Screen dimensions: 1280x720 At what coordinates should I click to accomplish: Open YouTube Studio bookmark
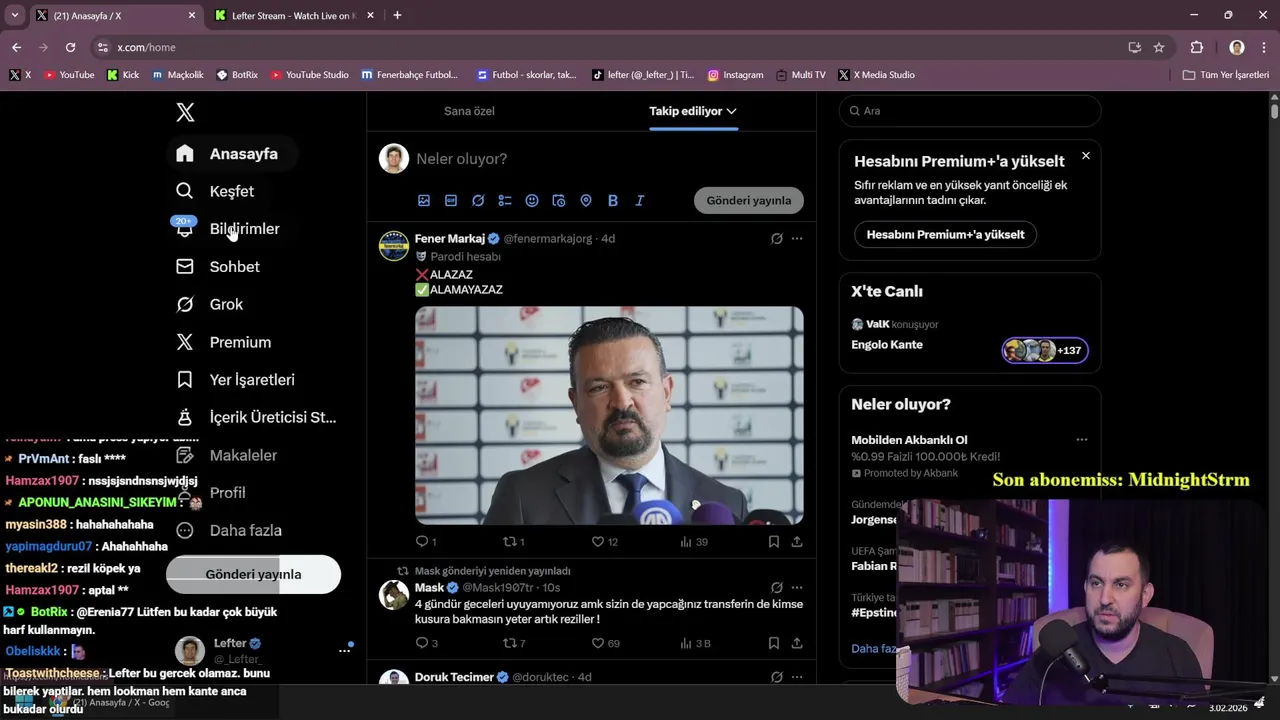click(309, 75)
